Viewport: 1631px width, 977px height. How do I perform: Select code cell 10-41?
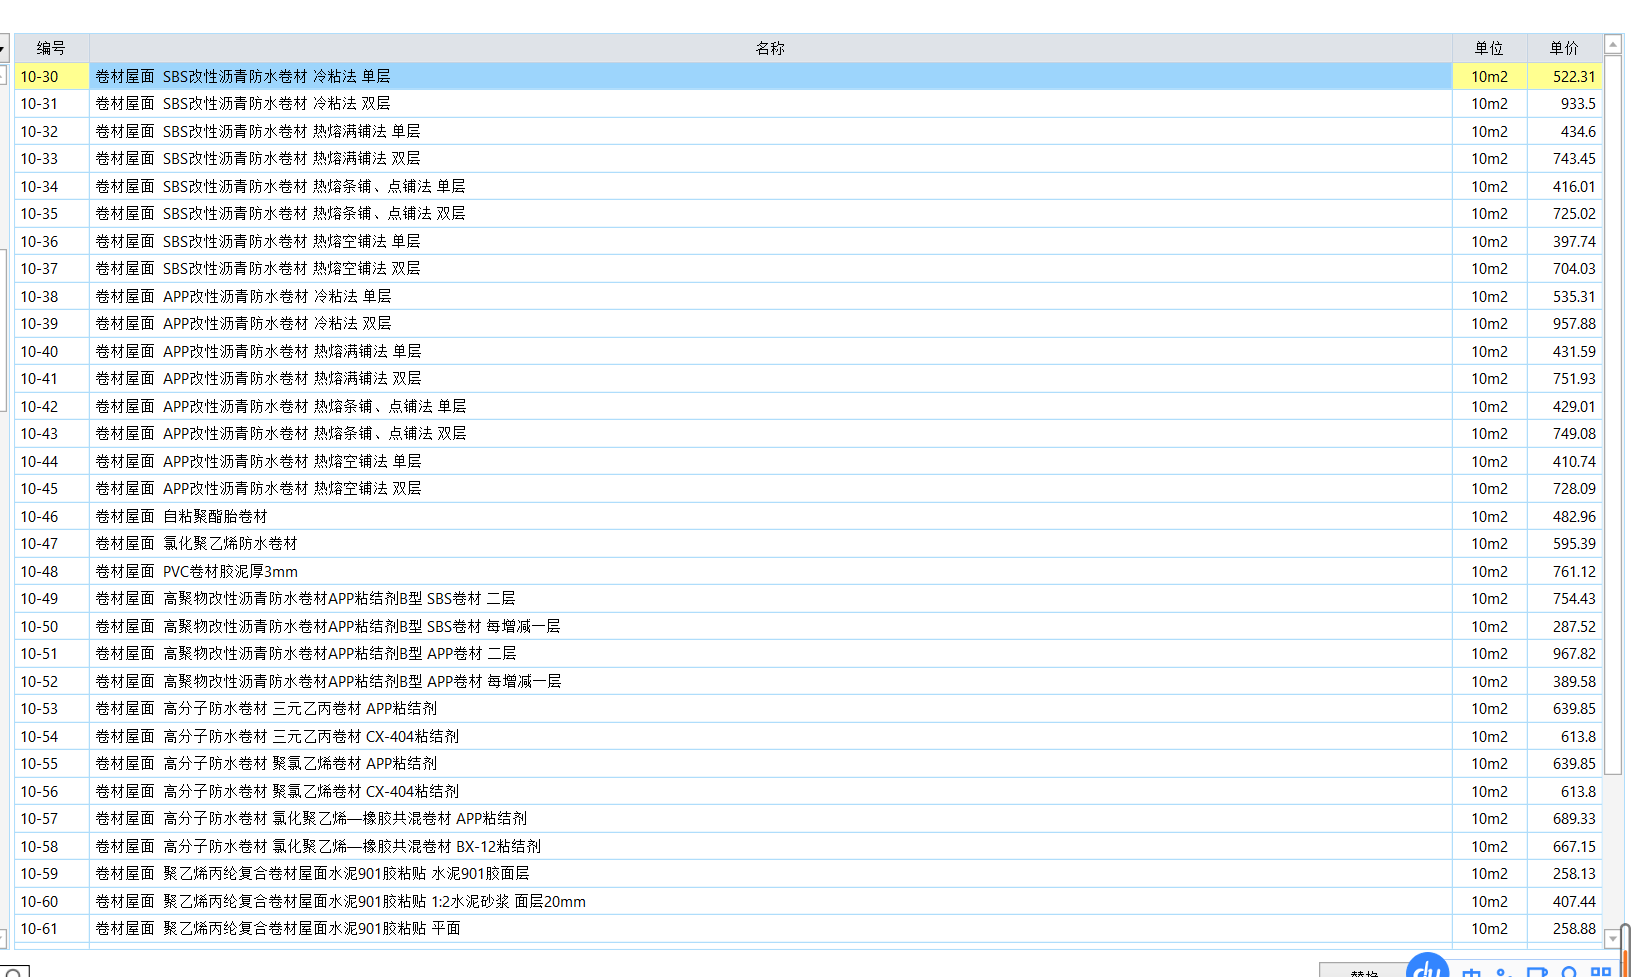pos(52,379)
